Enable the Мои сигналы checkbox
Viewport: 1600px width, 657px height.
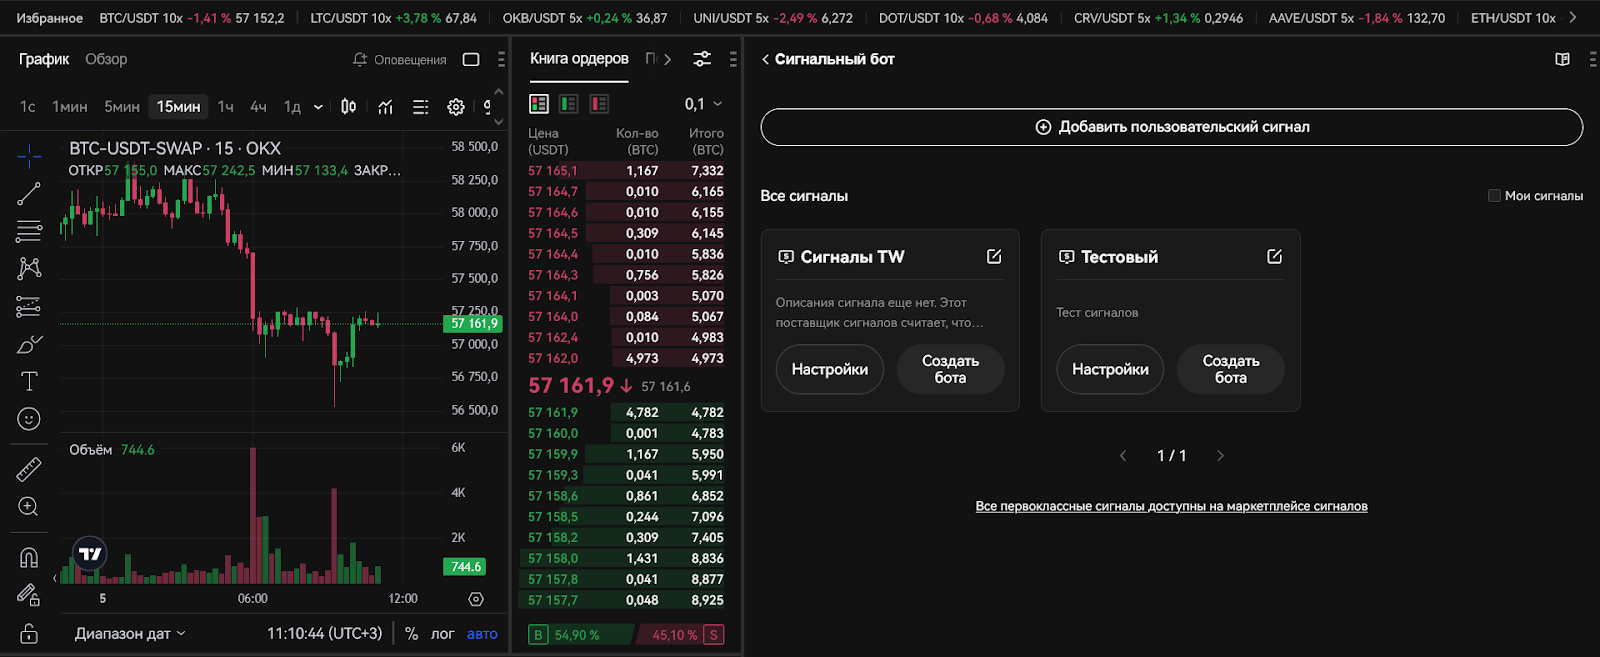click(x=1494, y=196)
